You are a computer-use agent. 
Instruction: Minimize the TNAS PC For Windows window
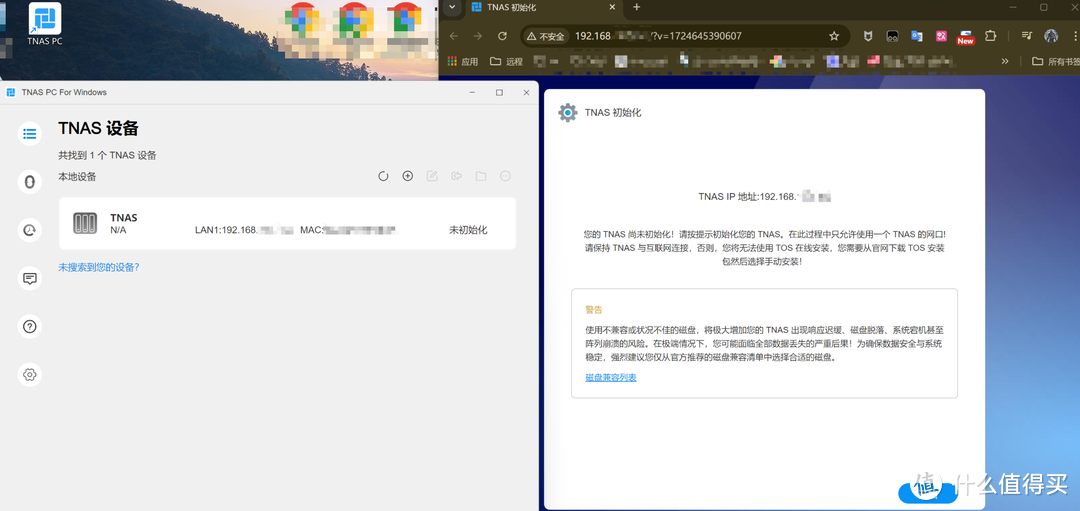pyautogui.click(x=472, y=92)
